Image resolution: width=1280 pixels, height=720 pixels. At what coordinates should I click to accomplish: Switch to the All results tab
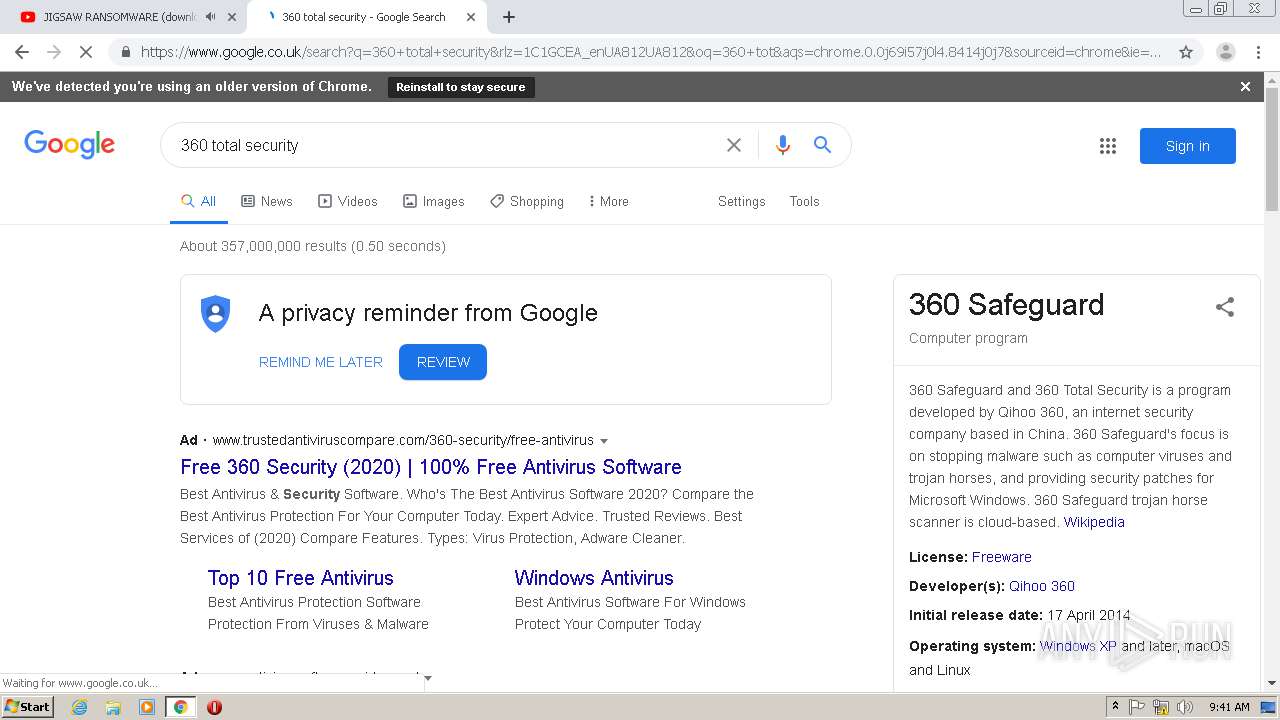click(x=199, y=201)
